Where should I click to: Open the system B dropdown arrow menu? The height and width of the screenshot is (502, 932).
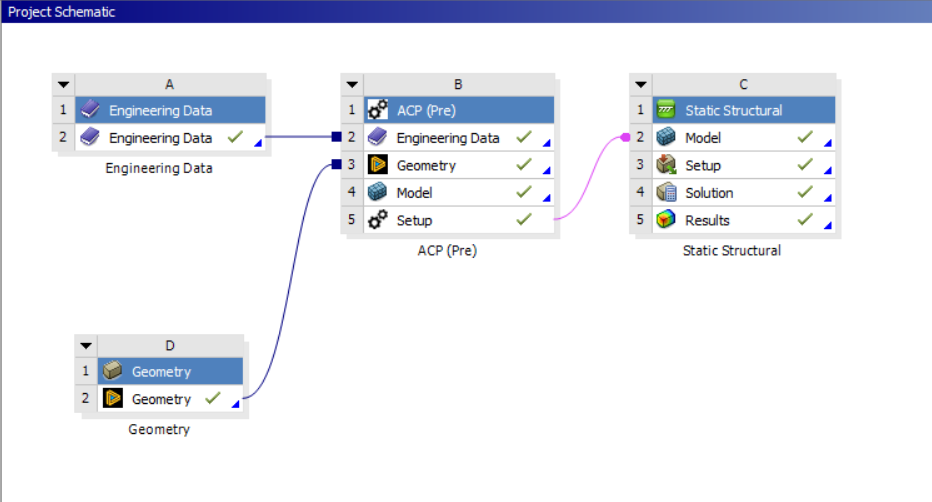(x=351, y=85)
